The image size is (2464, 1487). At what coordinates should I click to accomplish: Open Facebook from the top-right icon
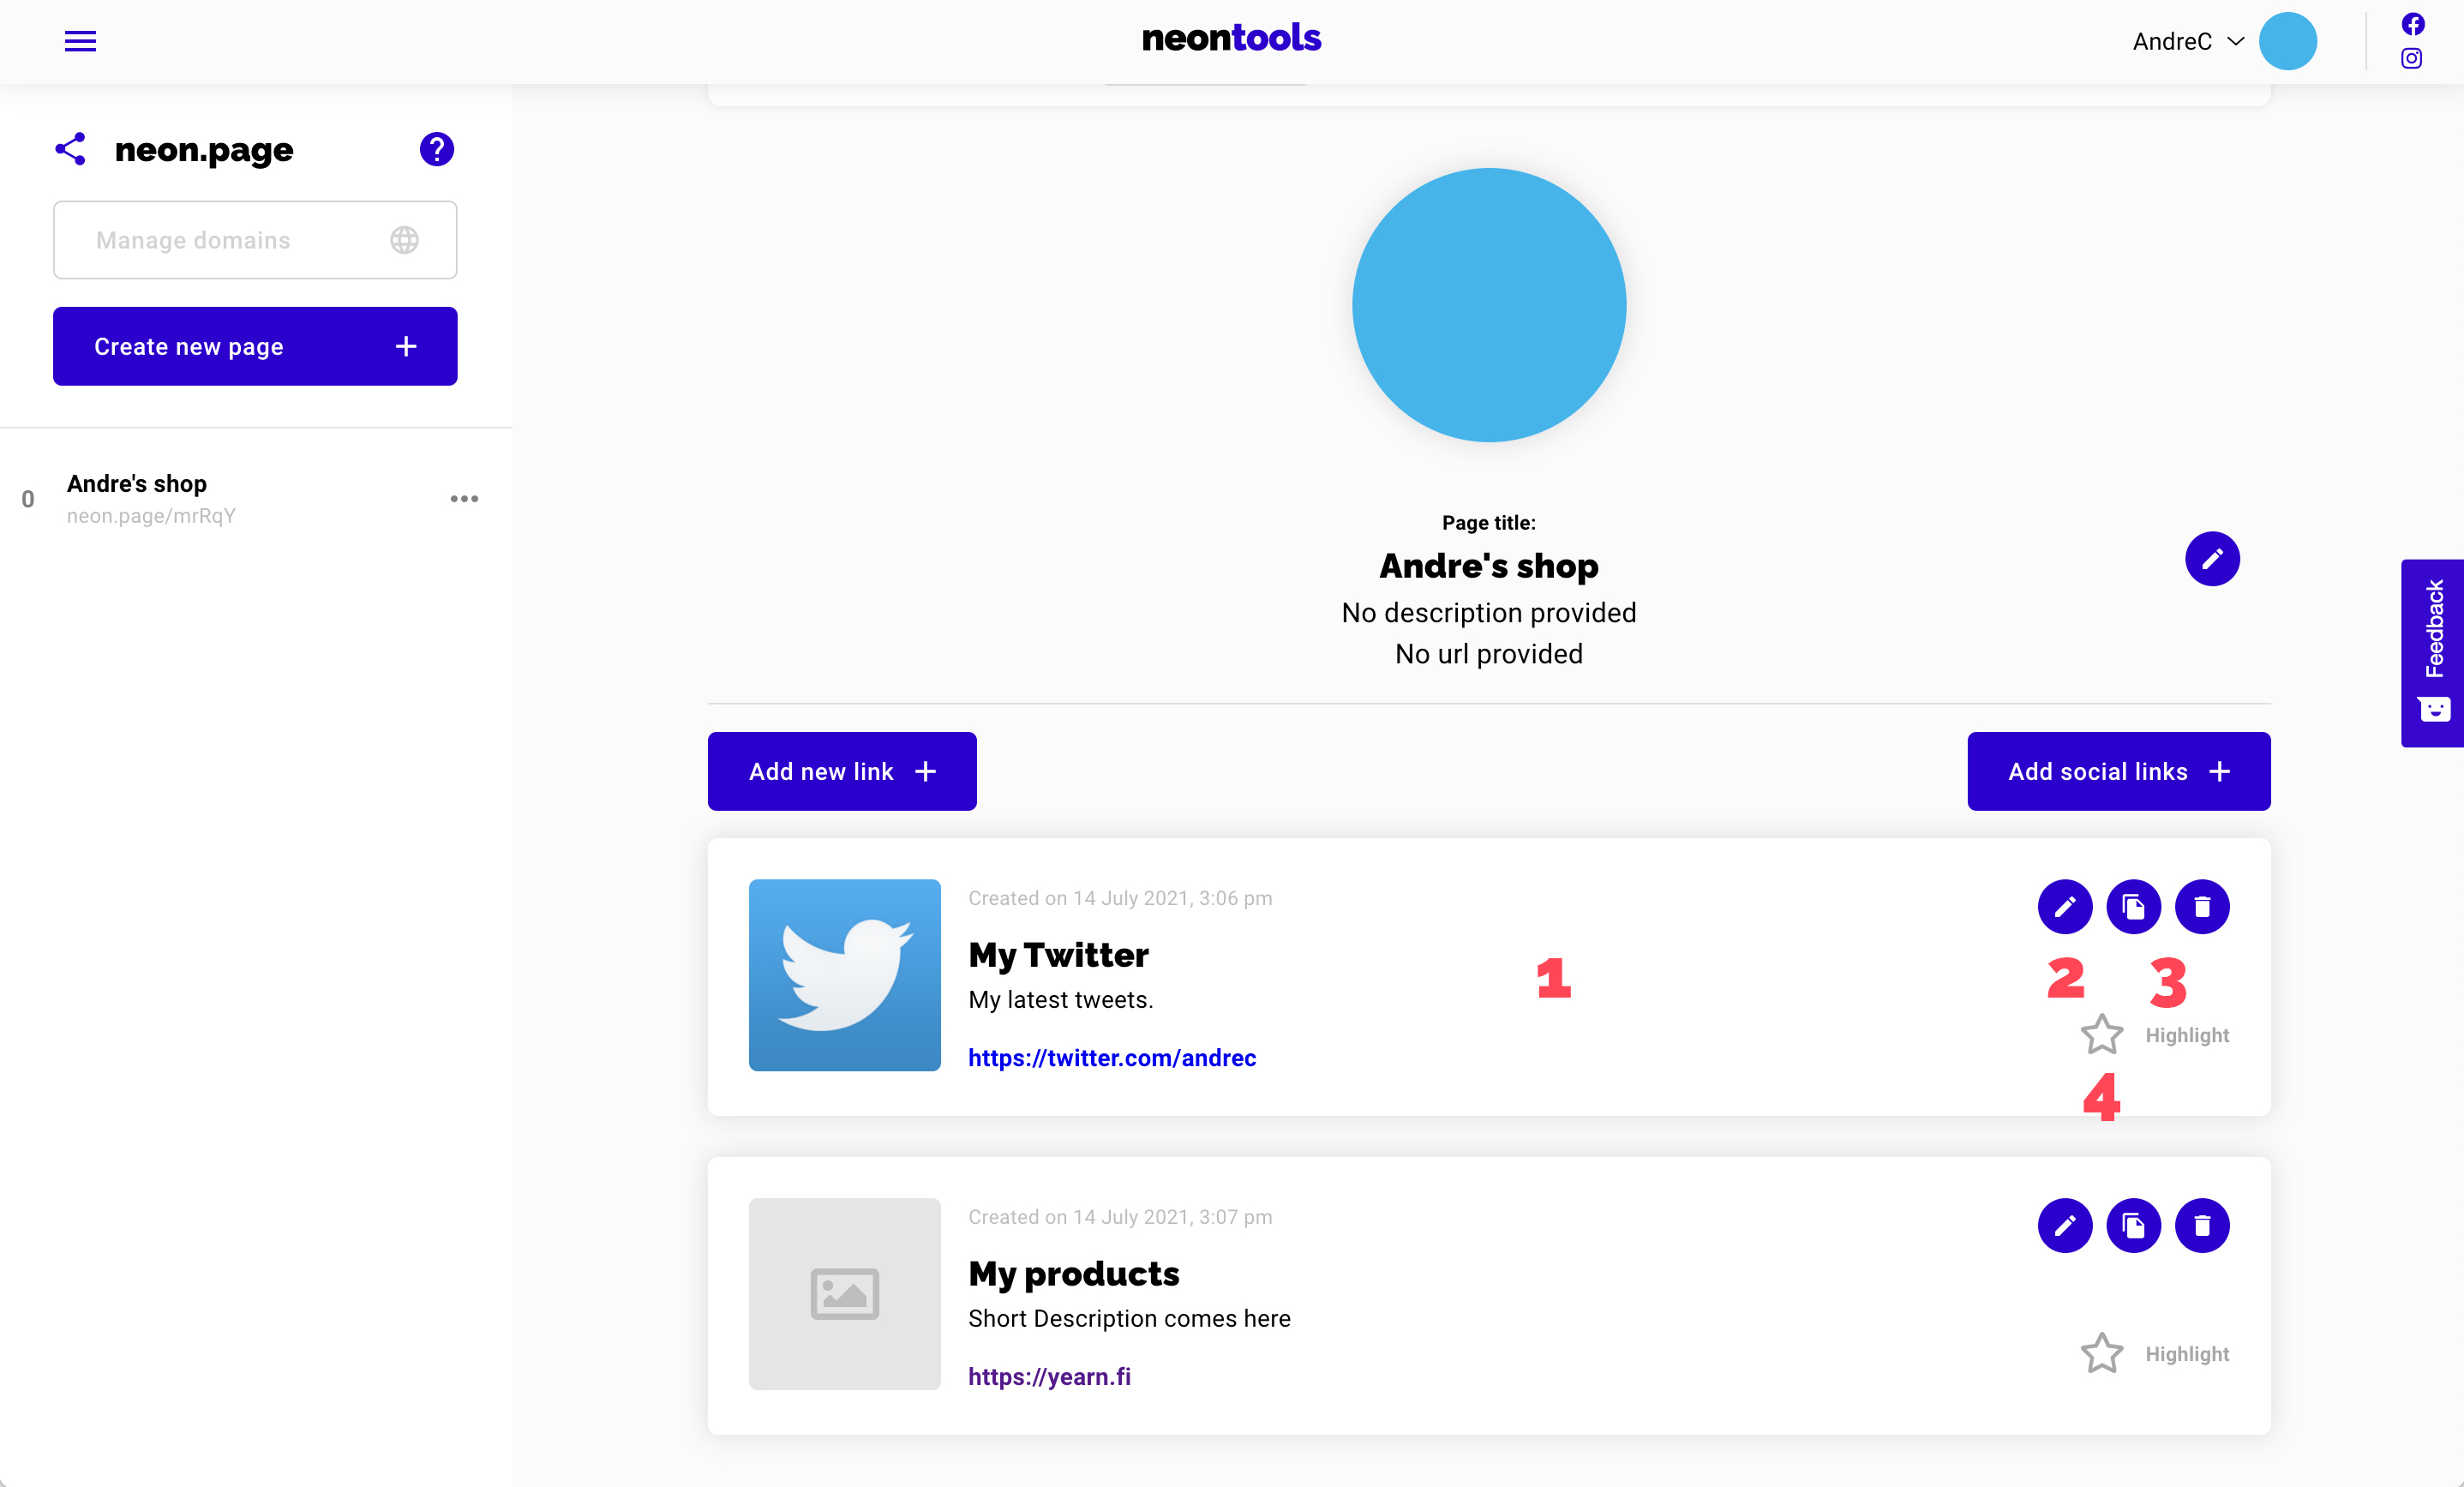coord(2413,24)
